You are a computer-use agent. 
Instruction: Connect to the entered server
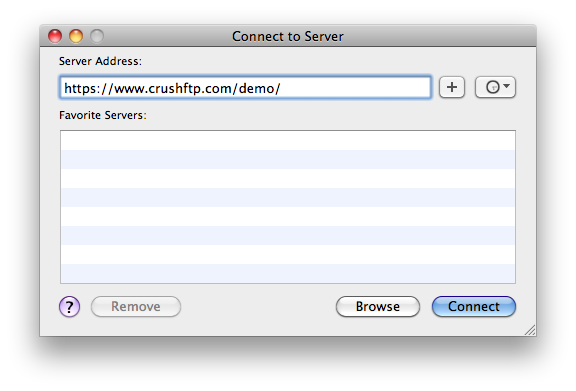474,306
